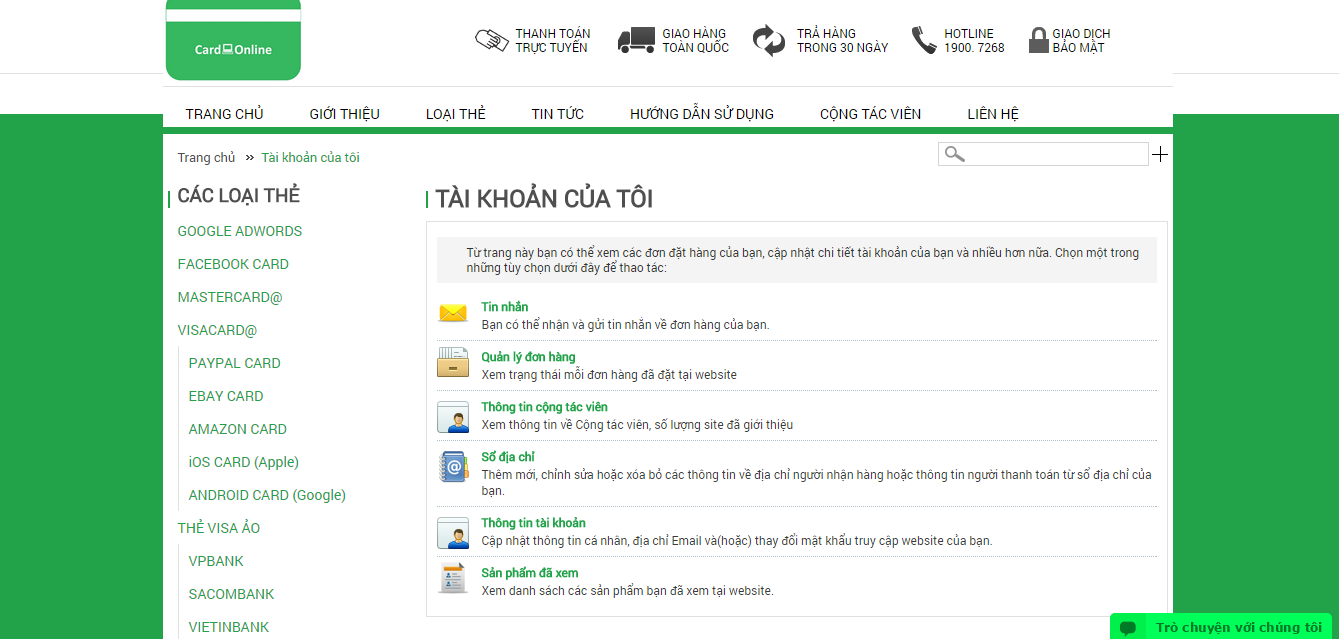Viewport: 1339px width, 639px height.
Task: Open the GIỚI THIỆU menu item
Action: pos(345,114)
